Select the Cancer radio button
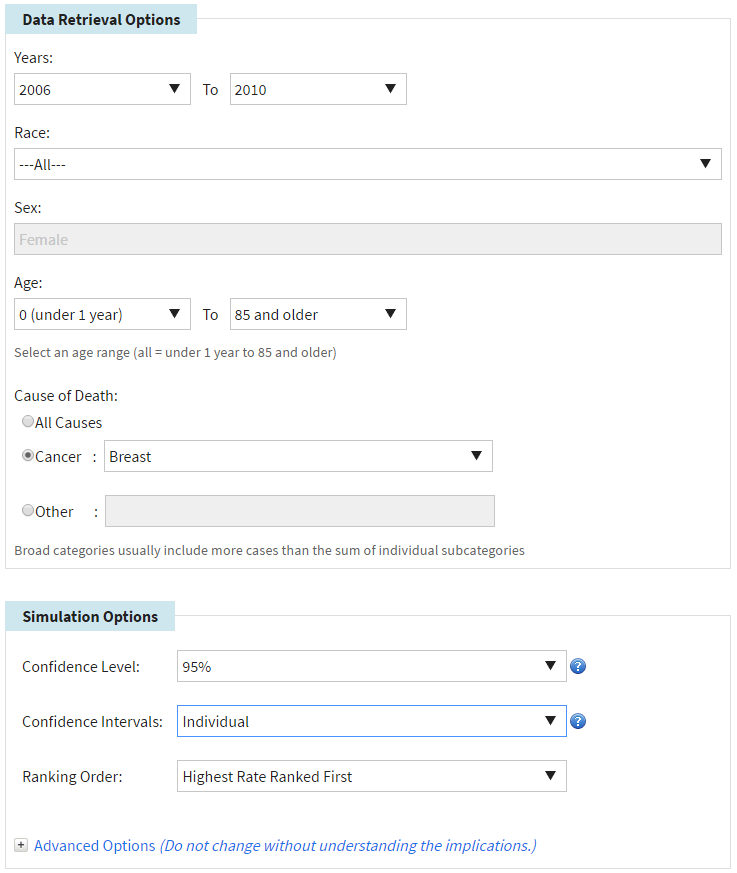 click(x=28, y=456)
